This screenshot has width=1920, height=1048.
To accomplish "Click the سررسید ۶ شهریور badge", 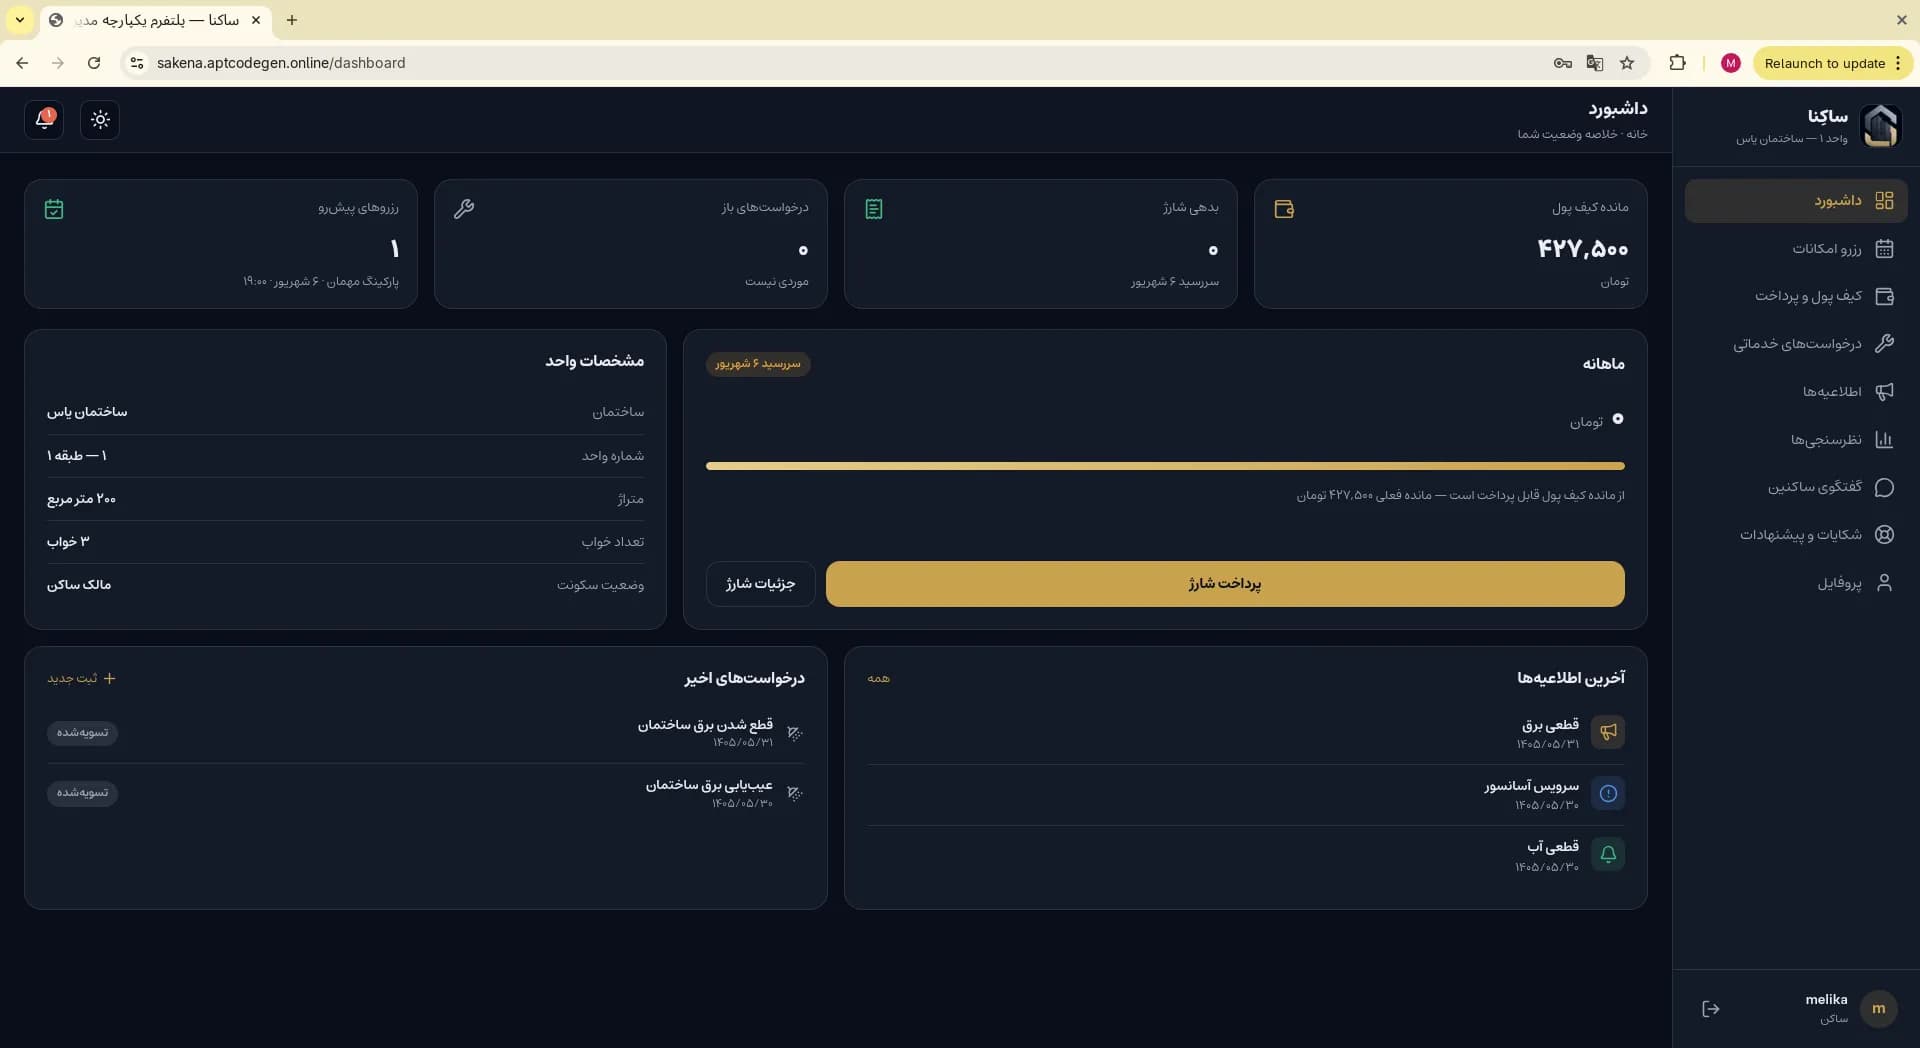I will [x=758, y=364].
